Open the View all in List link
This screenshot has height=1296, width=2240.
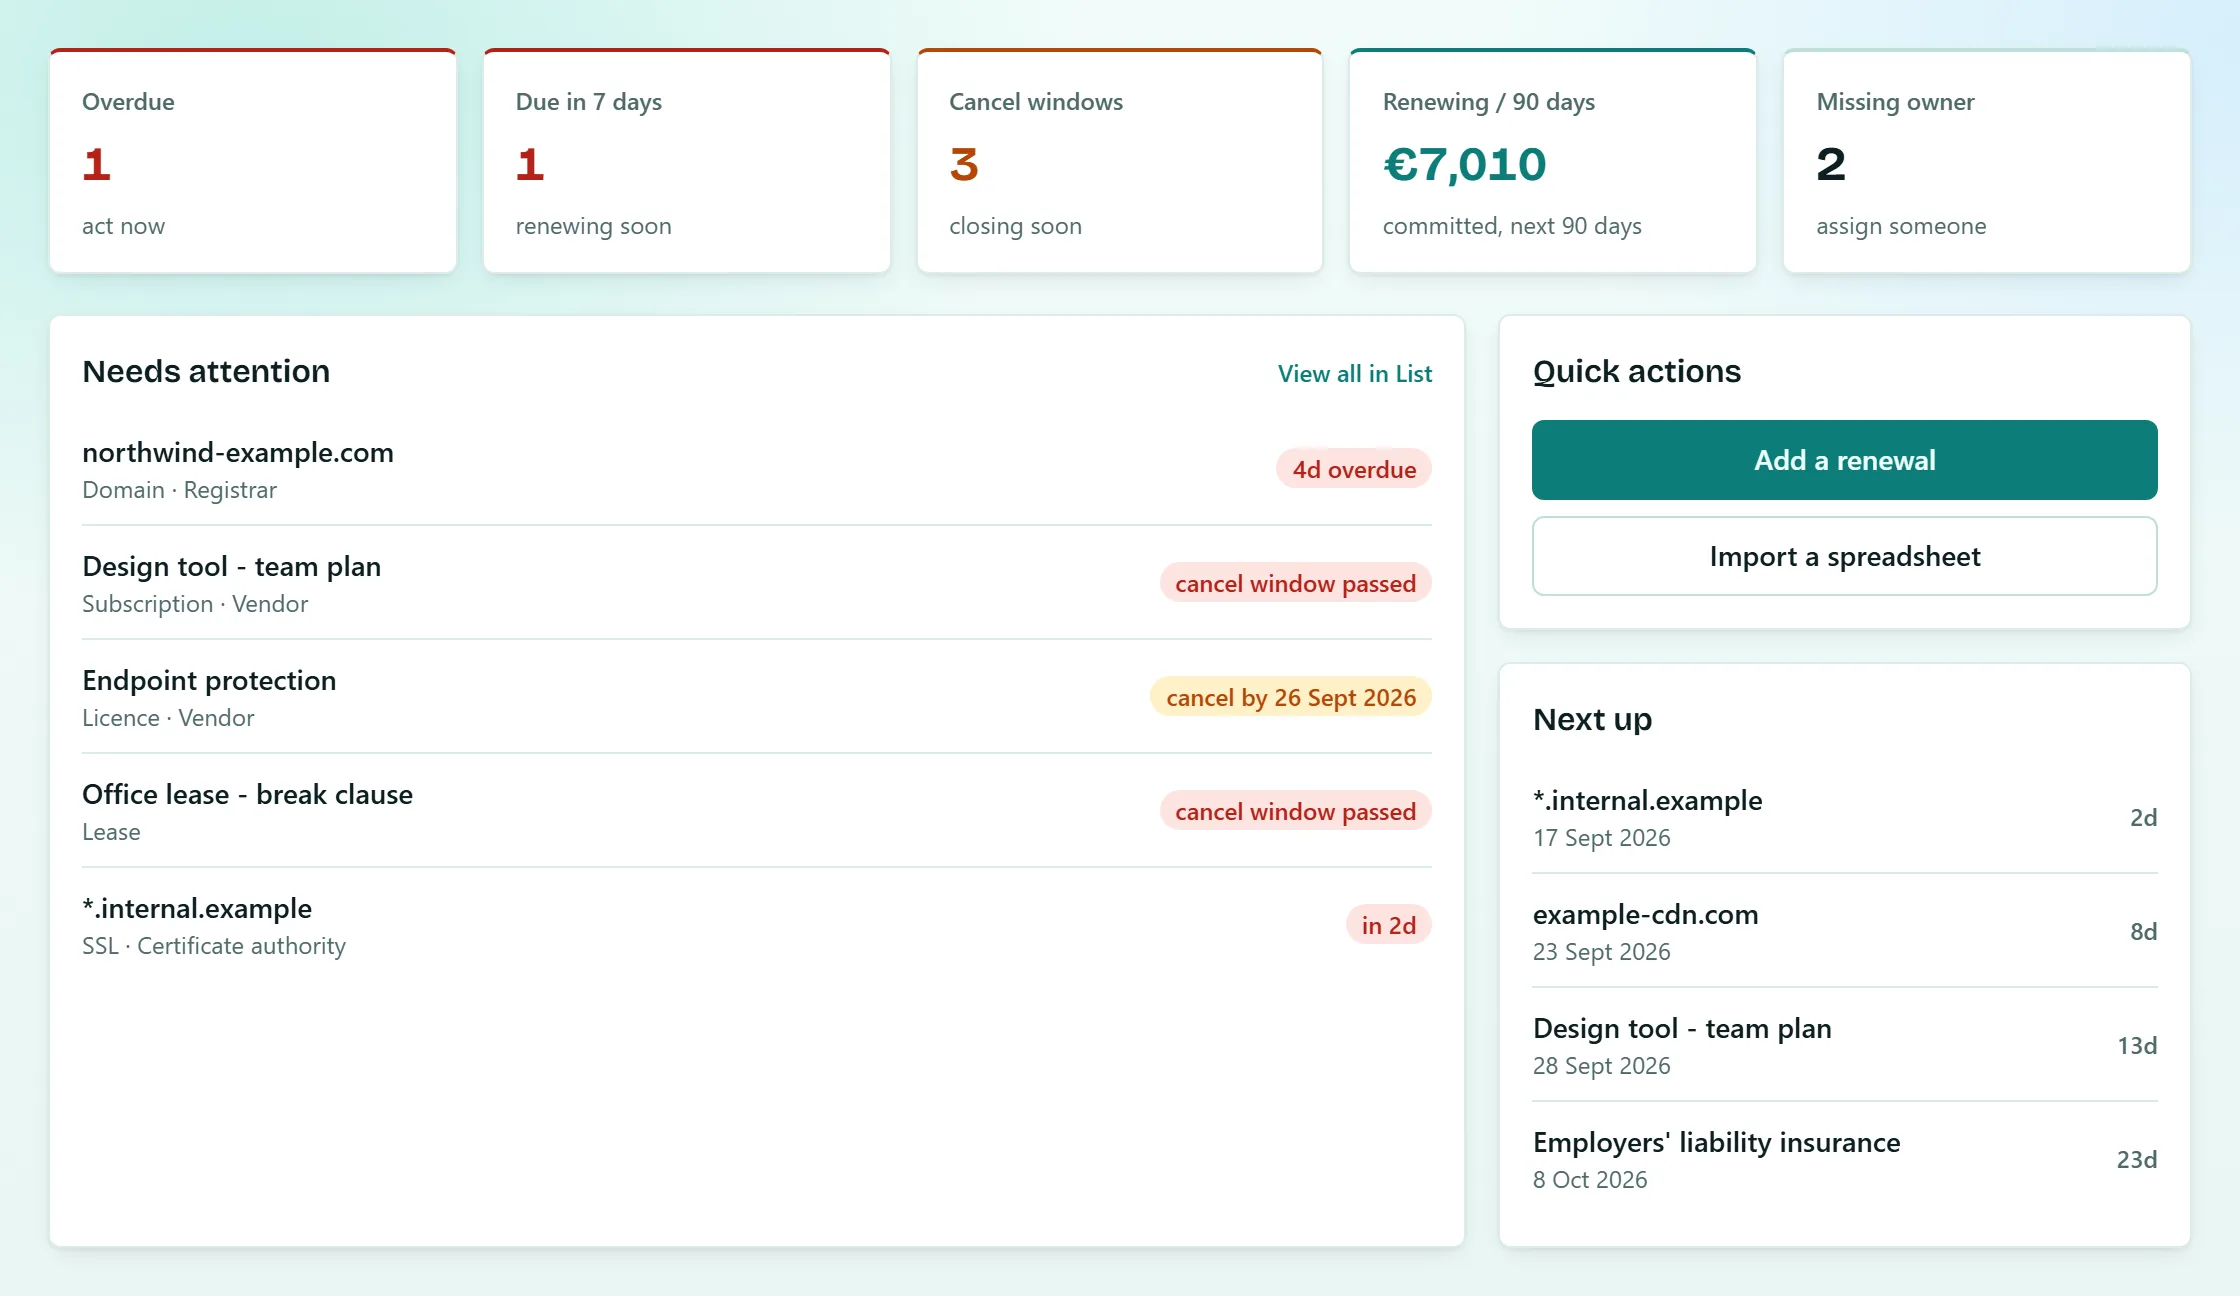[x=1354, y=373]
